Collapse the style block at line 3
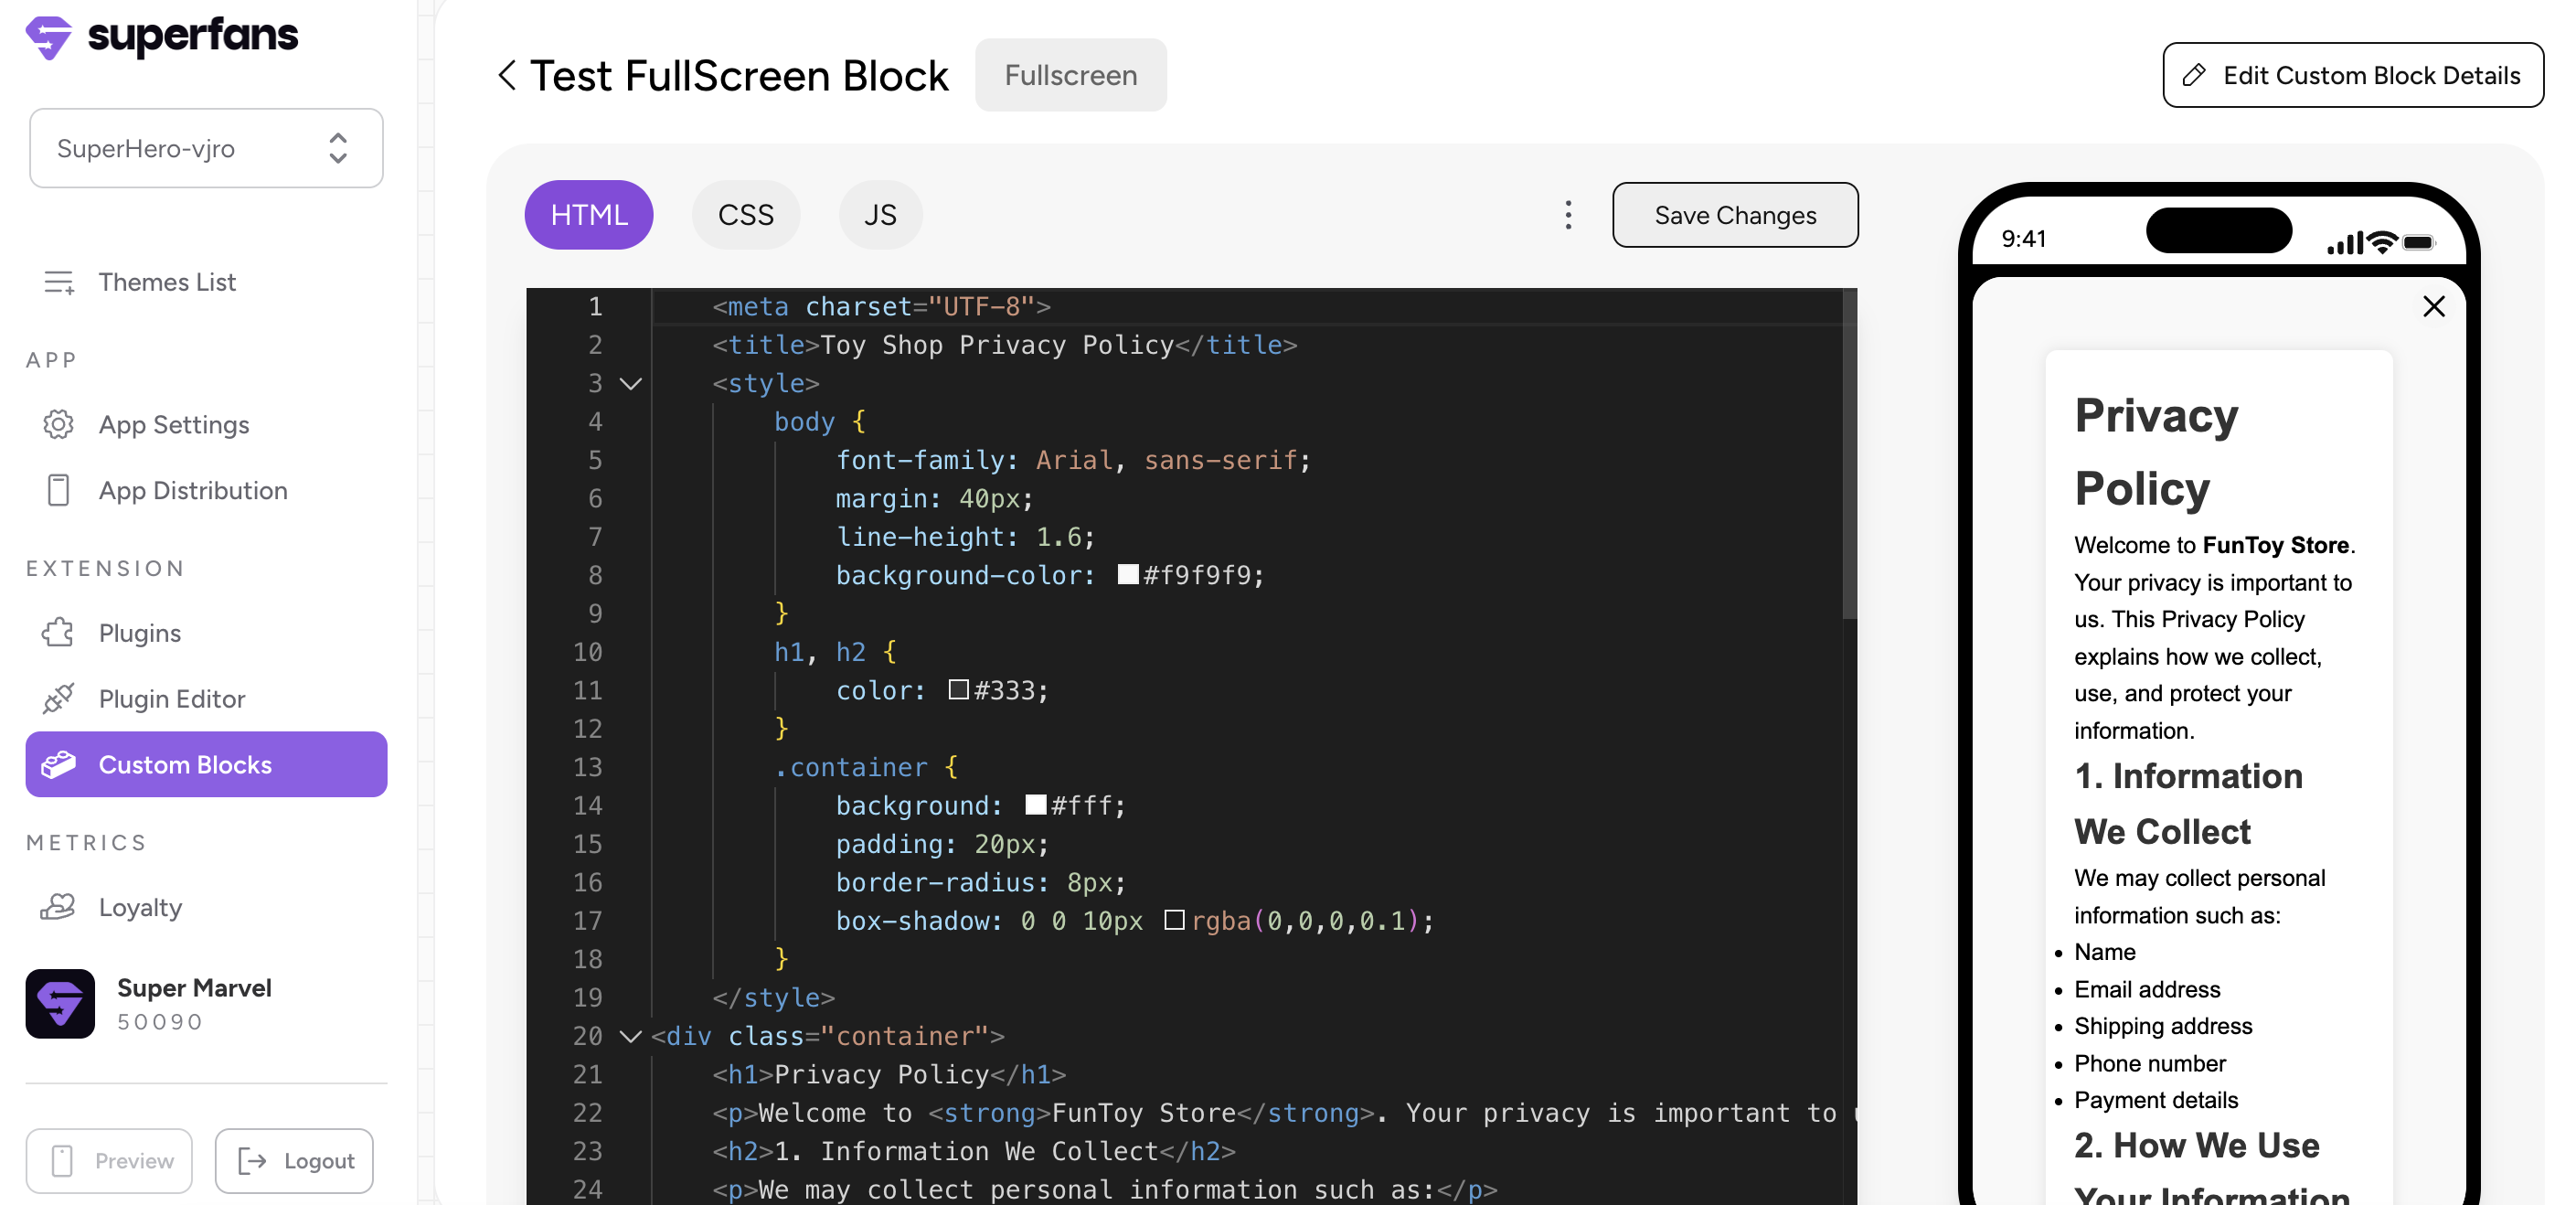 pyautogui.click(x=630, y=383)
